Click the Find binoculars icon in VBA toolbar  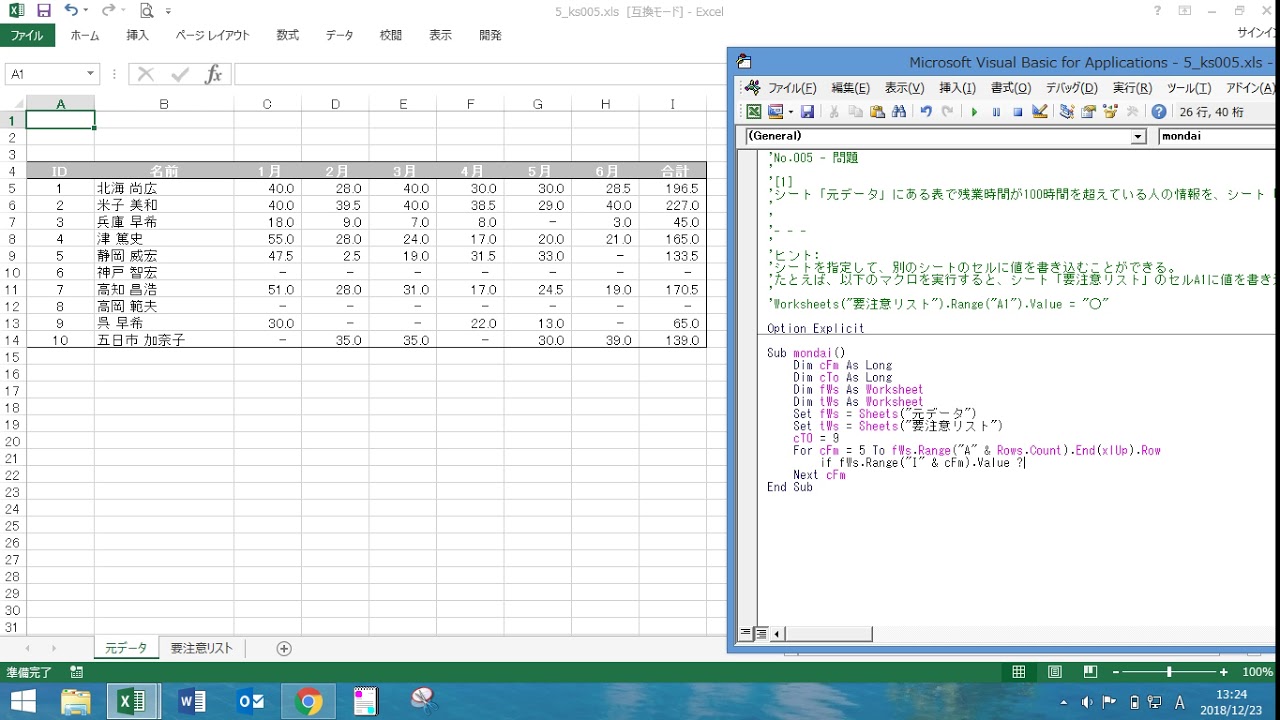899,112
